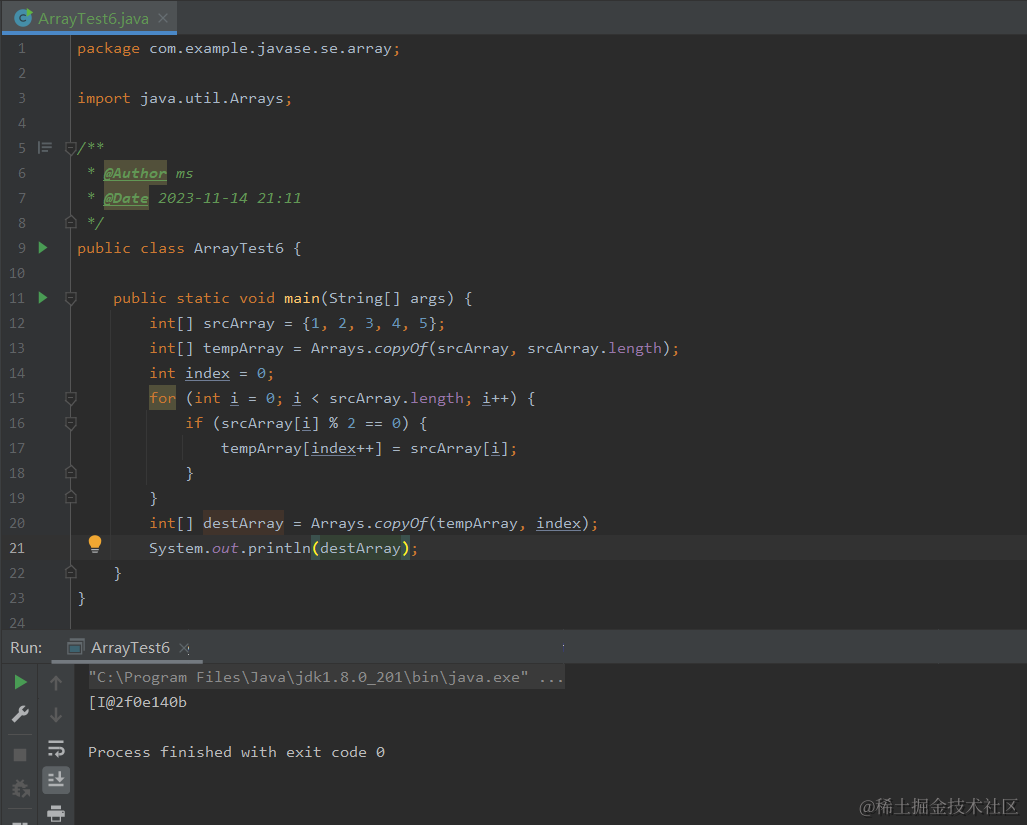Collapse the Javadoc comment at line 5
1027x825 pixels.
click(x=71, y=149)
